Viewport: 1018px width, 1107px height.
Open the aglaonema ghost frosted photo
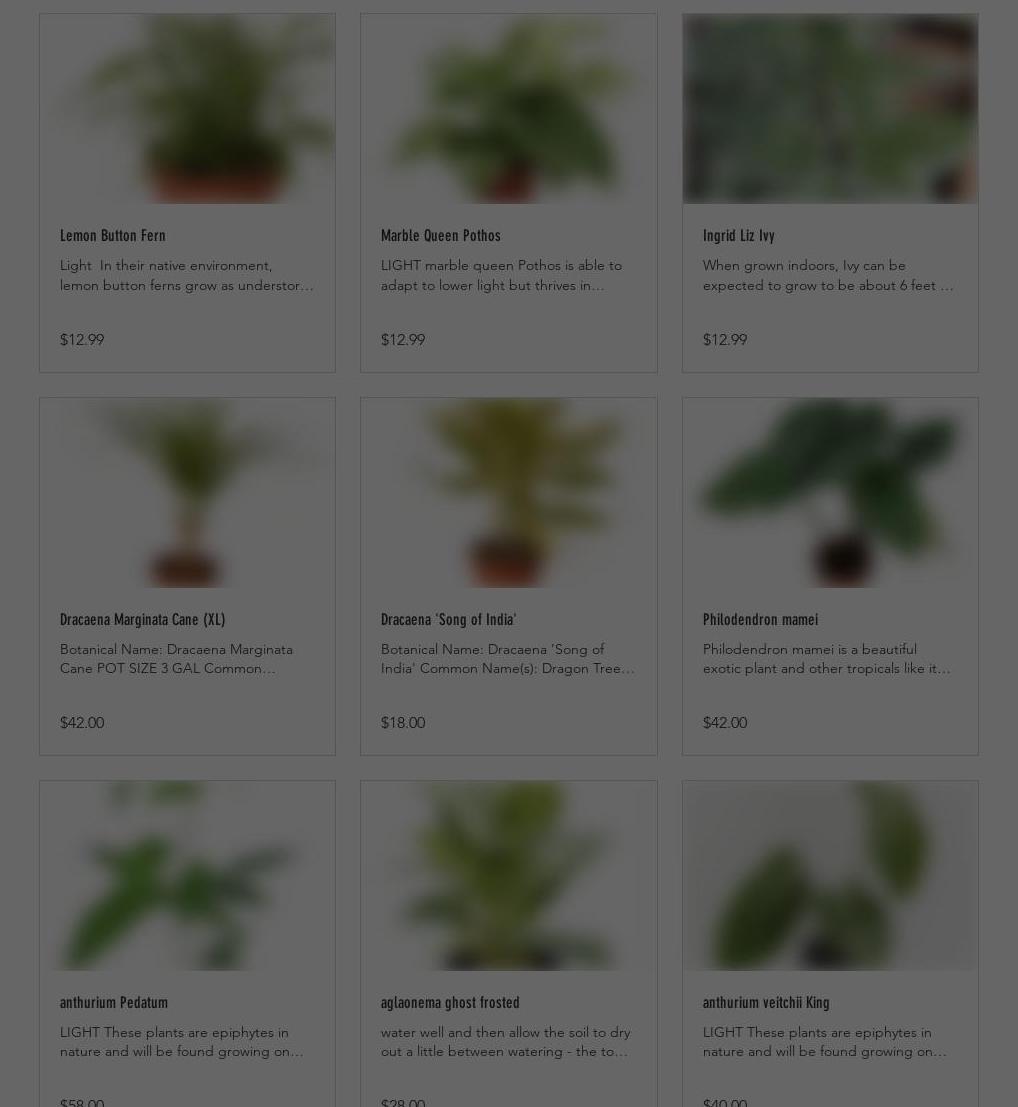[508, 875]
